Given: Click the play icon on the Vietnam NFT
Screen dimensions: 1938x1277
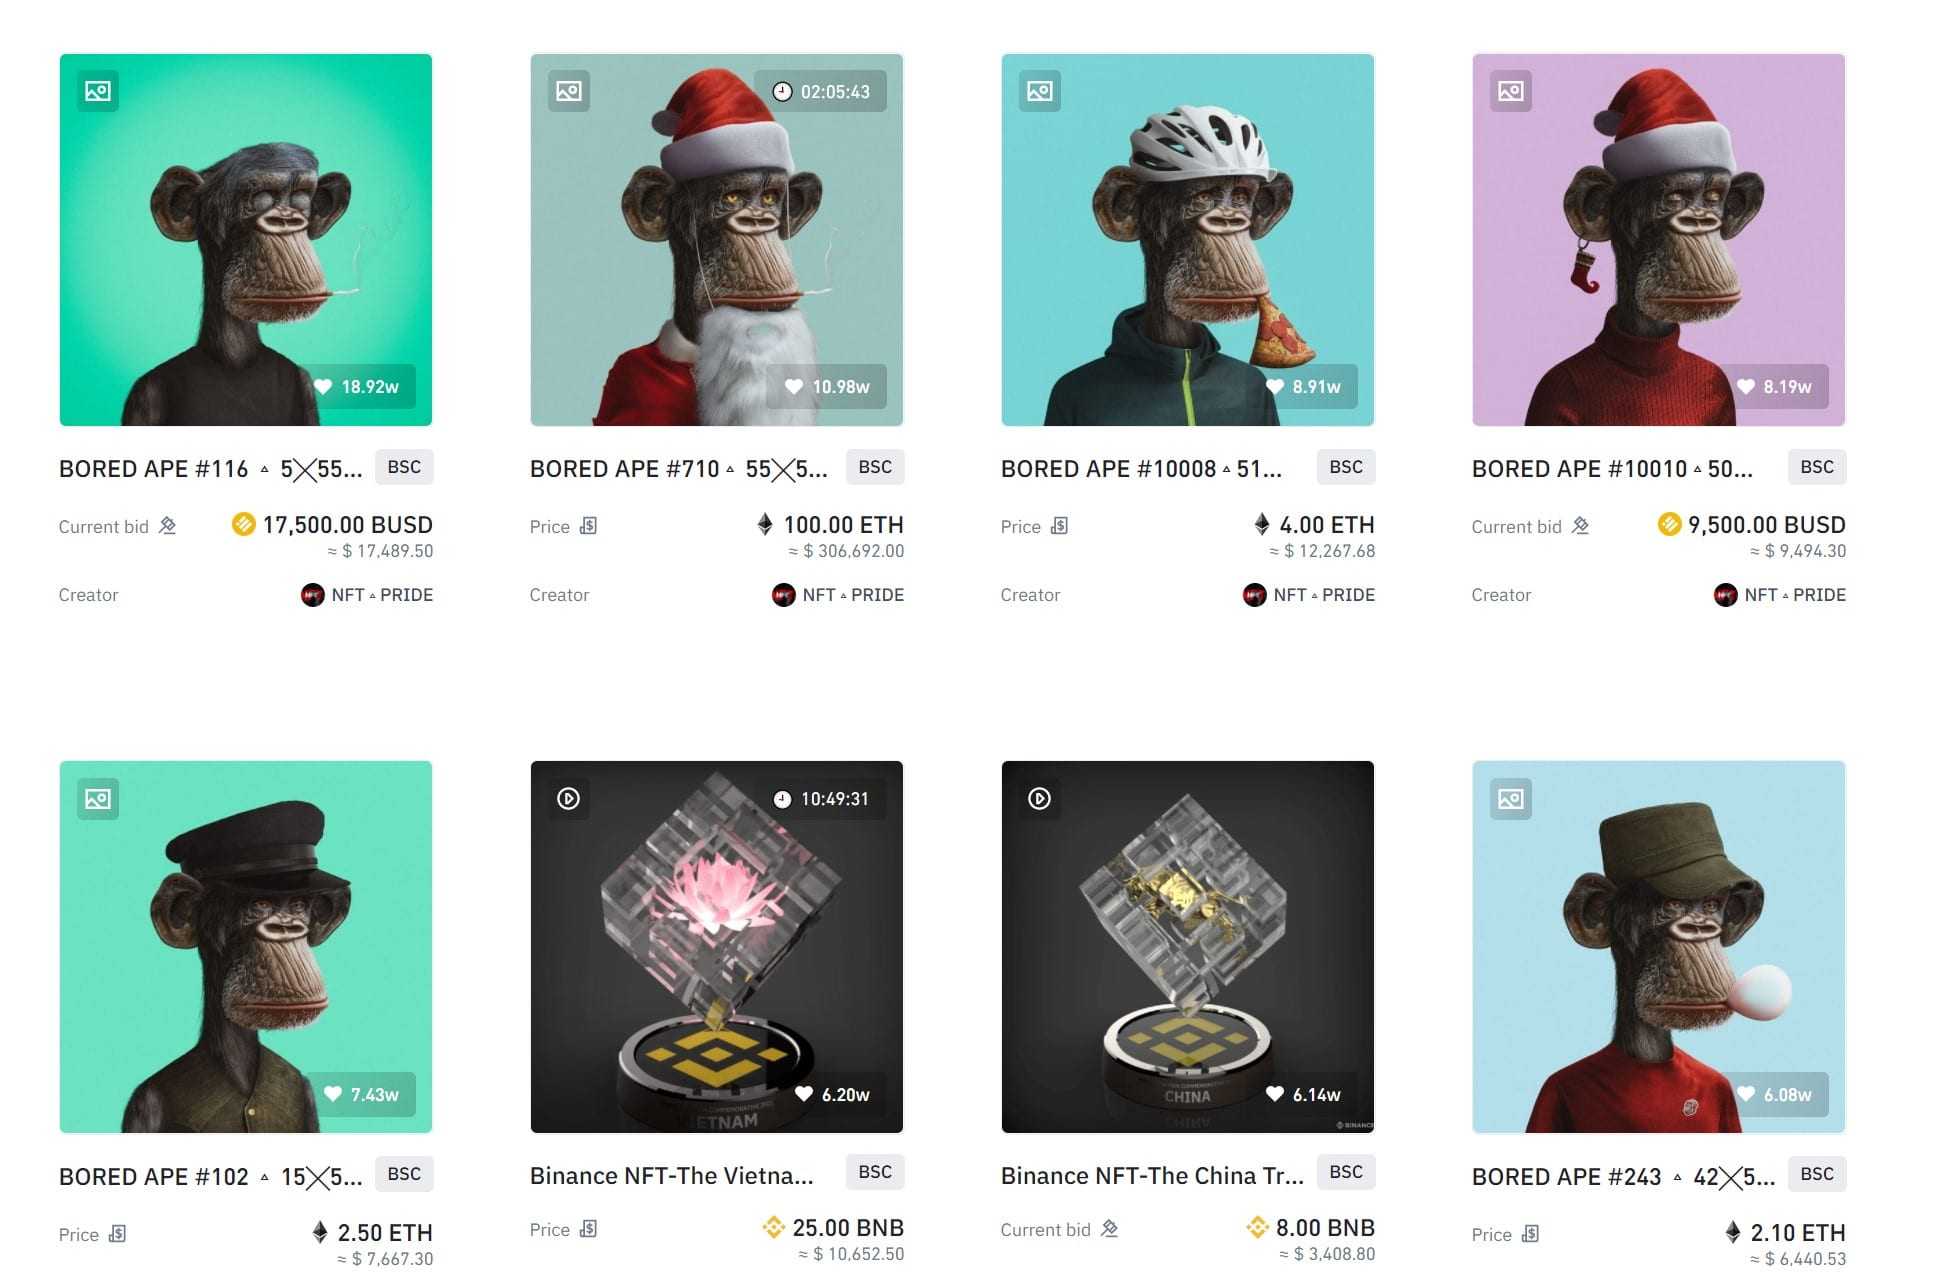Looking at the screenshot, I should pyautogui.click(x=569, y=799).
